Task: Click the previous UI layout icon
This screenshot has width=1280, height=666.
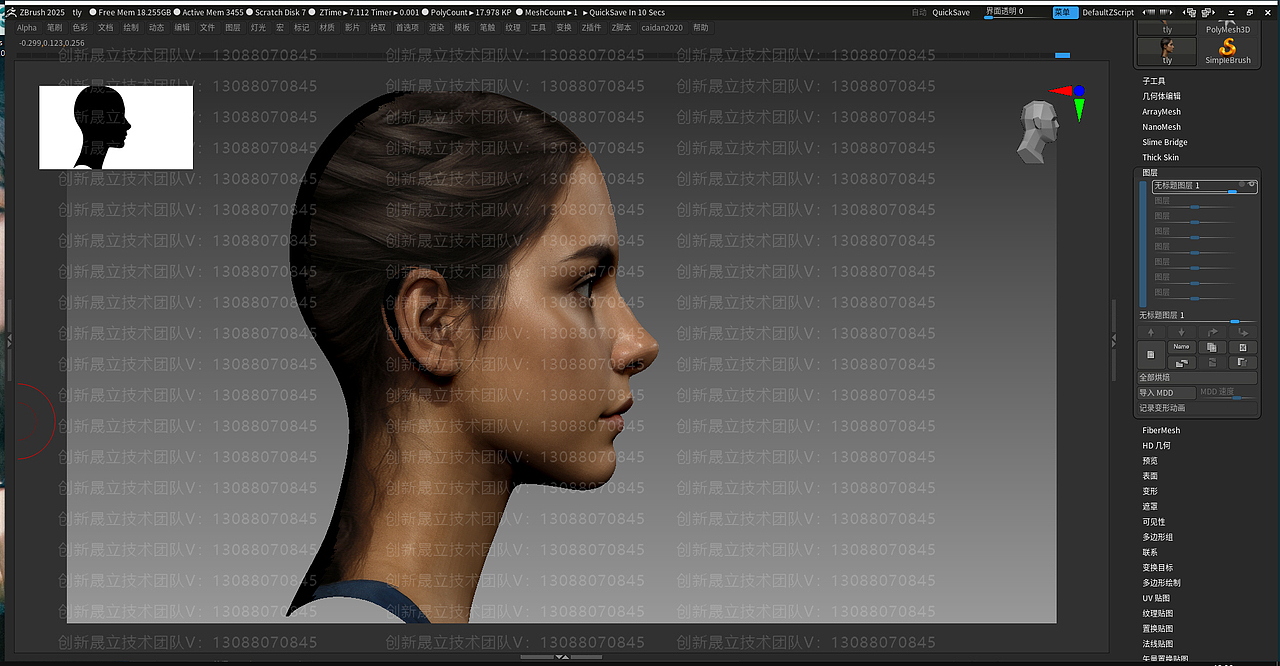Action: (1148, 12)
